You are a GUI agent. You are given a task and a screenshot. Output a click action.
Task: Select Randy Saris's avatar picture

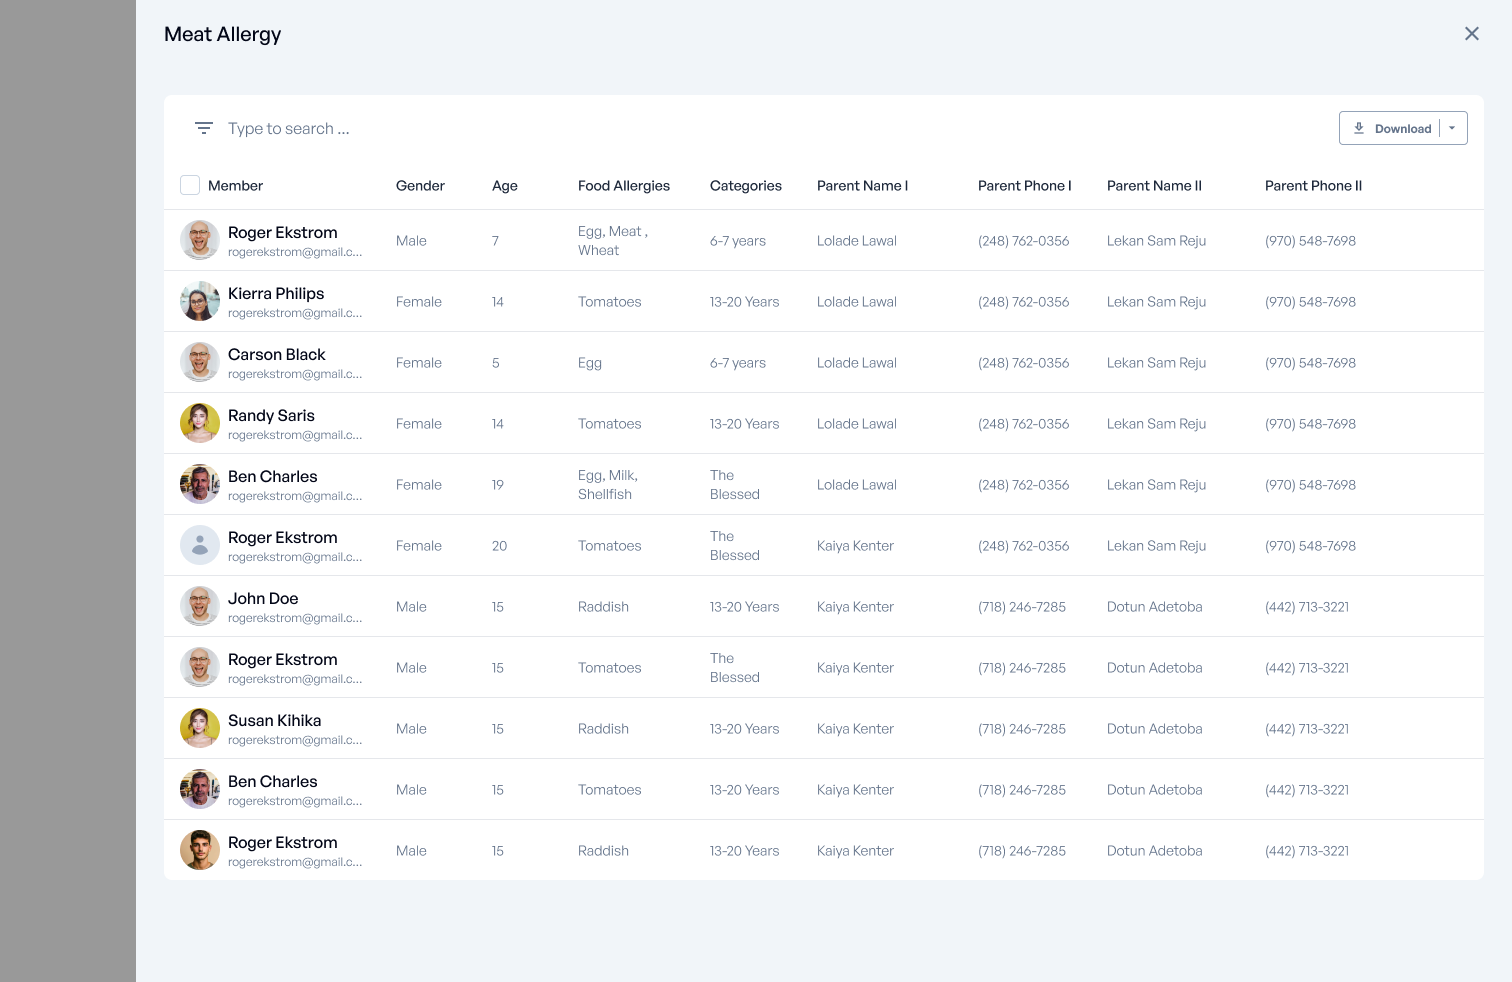200,423
